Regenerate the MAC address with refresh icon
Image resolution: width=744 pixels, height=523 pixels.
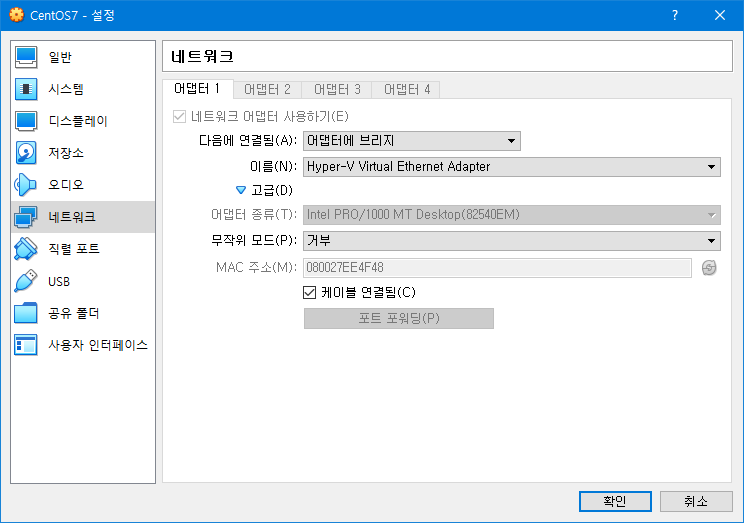709,268
